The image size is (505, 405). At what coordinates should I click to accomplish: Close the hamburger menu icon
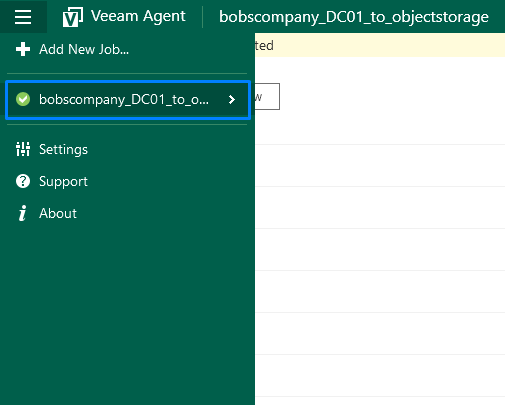23,16
